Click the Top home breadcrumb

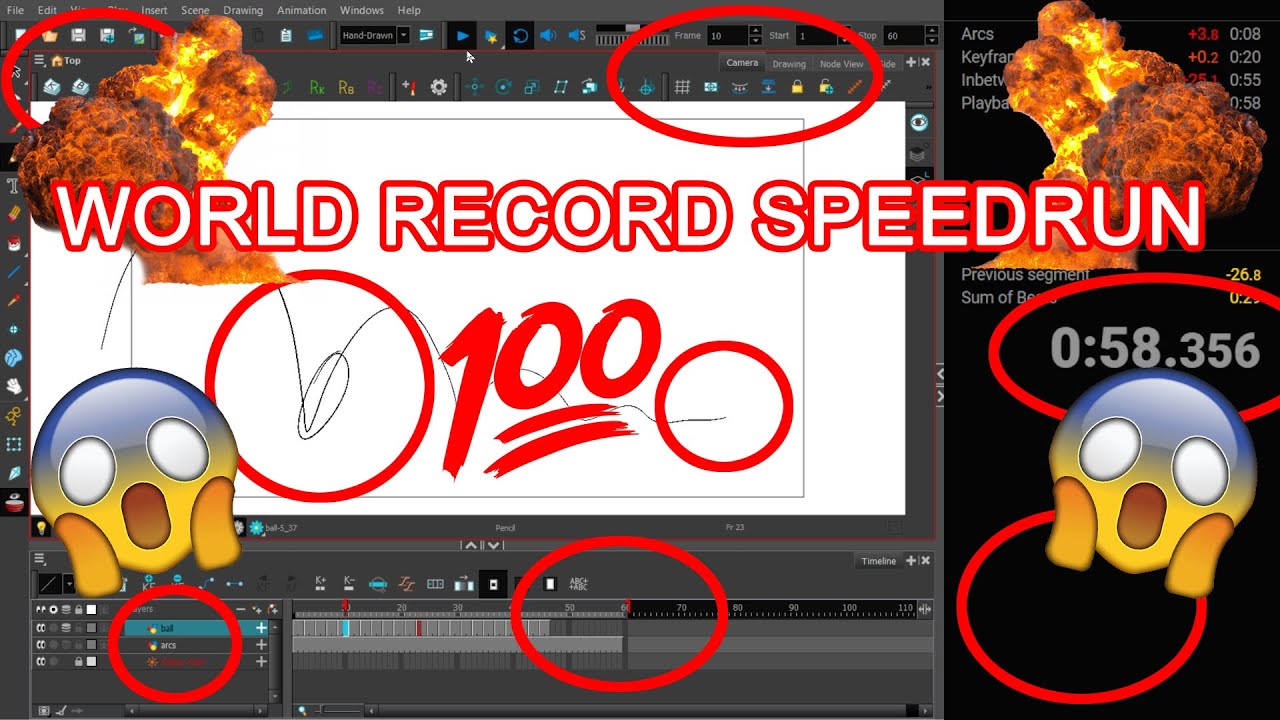pyautogui.click(x=65, y=61)
